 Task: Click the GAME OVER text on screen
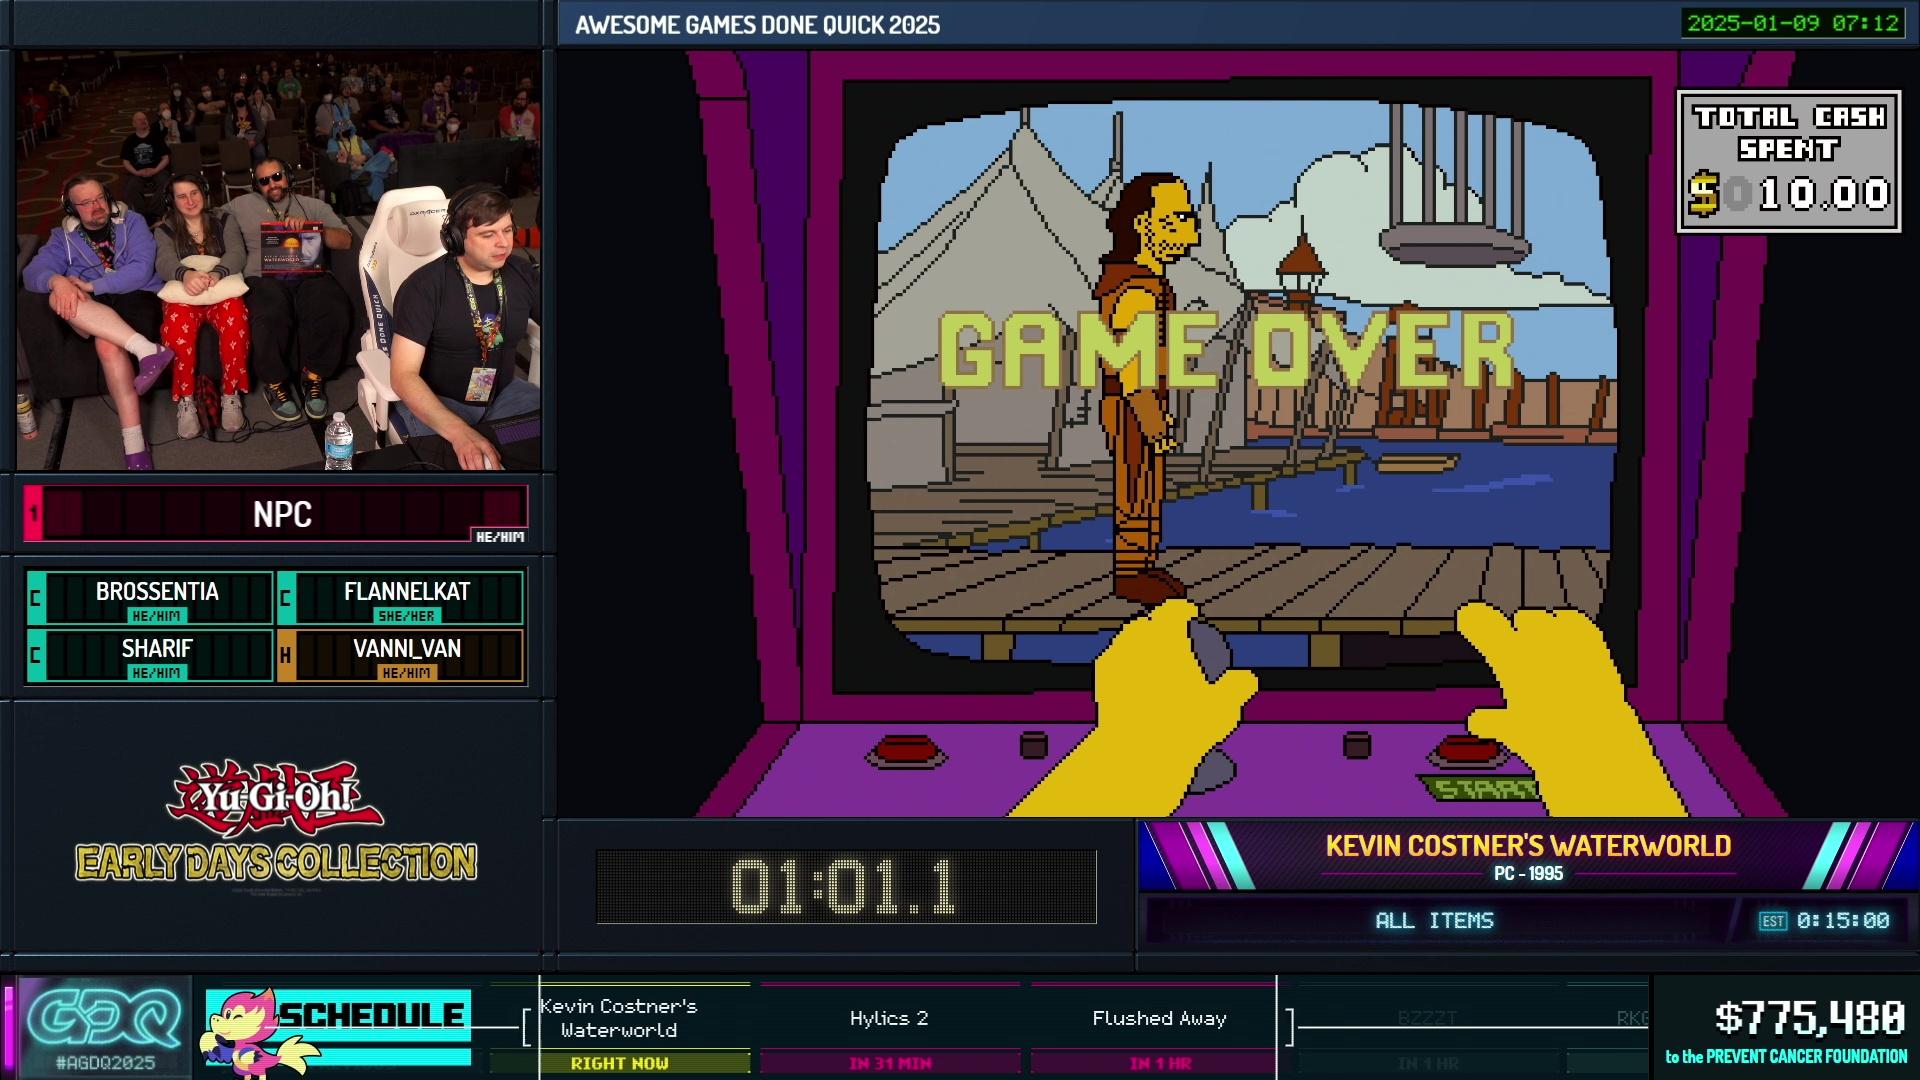[1226, 350]
